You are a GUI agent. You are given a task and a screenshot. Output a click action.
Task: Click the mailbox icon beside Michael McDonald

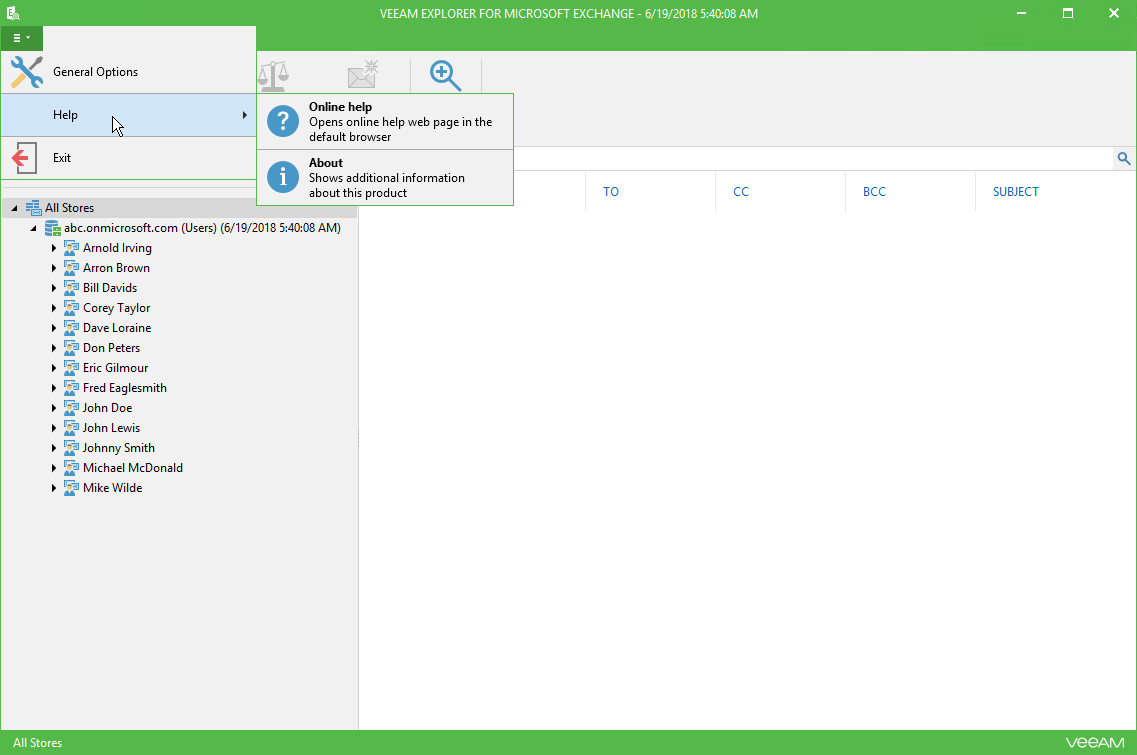tap(71, 468)
